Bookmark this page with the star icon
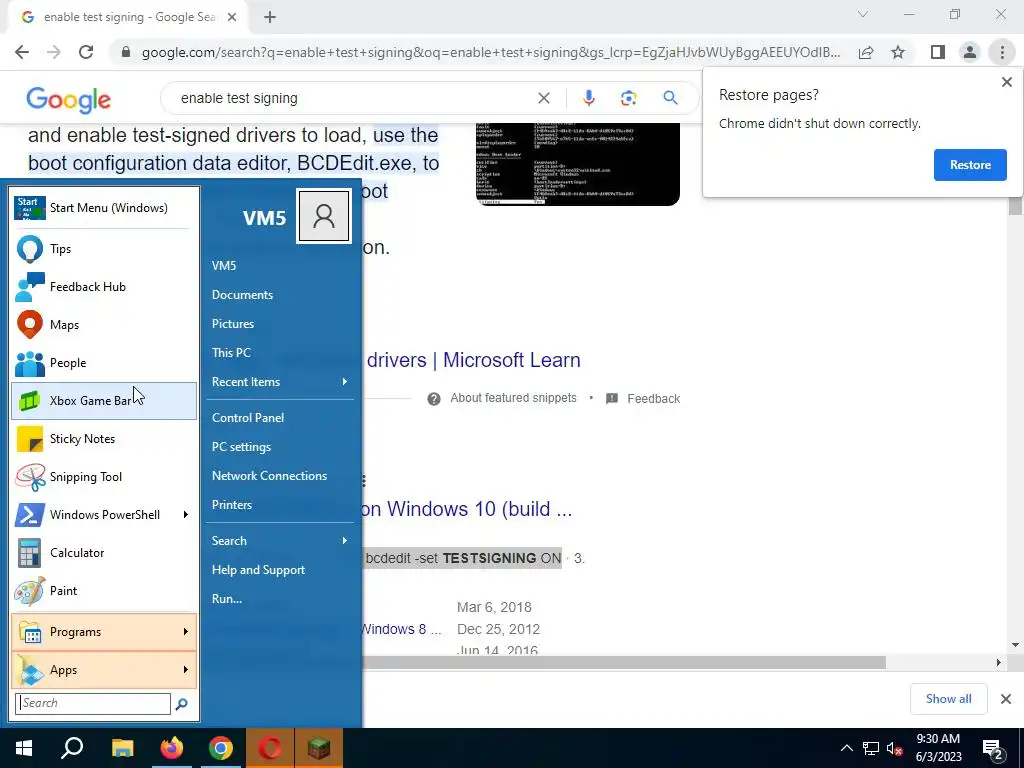 [x=898, y=52]
